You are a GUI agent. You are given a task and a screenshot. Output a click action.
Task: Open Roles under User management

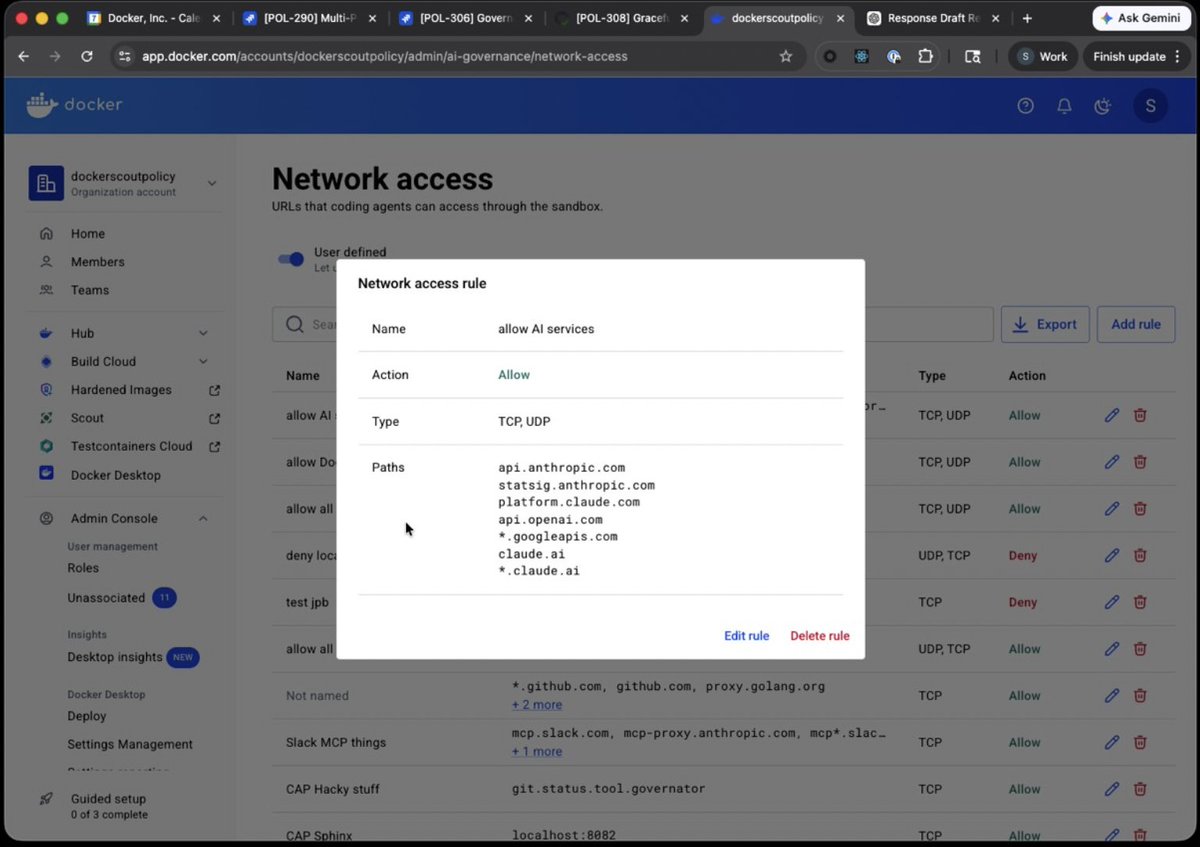point(83,568)
